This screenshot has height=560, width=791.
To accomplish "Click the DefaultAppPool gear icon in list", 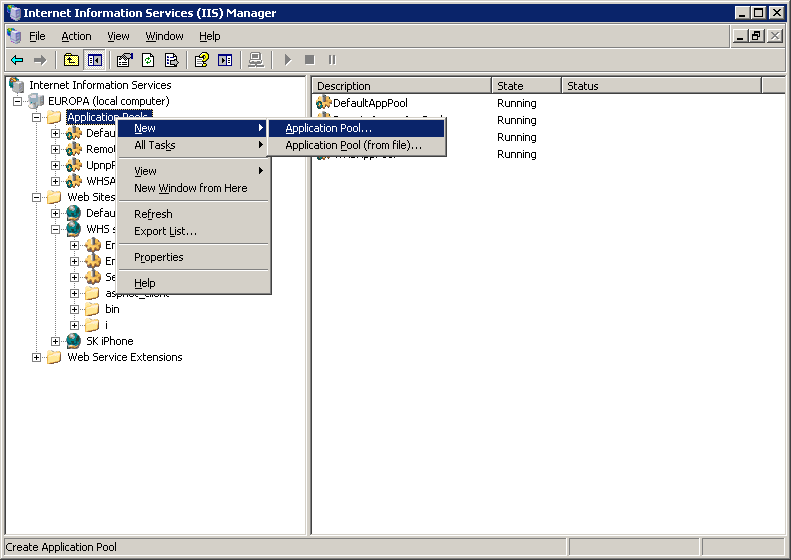I will click(323, 103).
